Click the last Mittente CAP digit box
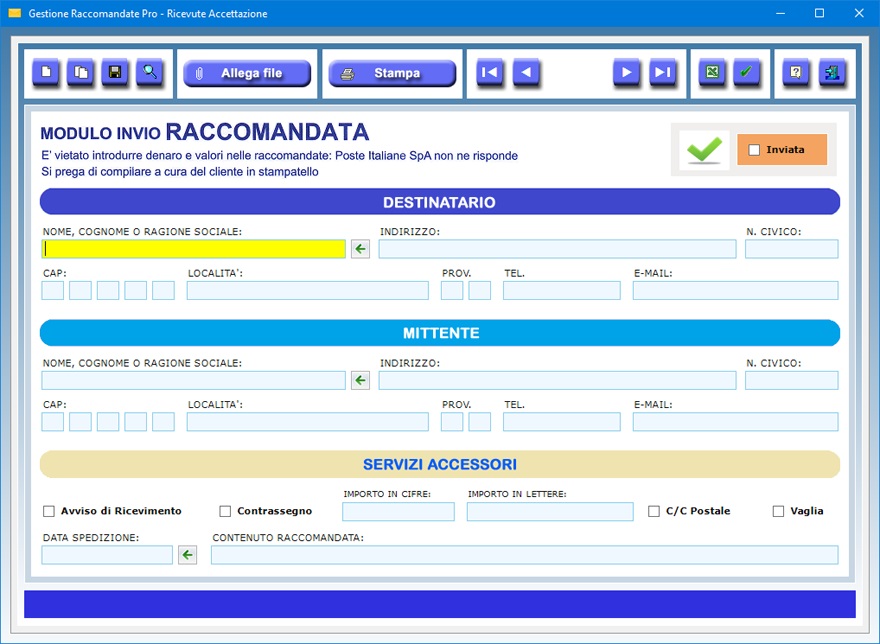 pos(163,422)
